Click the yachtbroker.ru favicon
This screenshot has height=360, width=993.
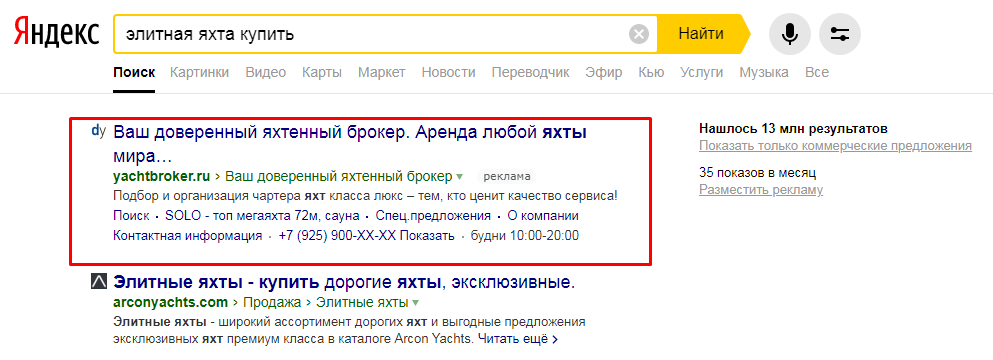click(x=98, y=132)
